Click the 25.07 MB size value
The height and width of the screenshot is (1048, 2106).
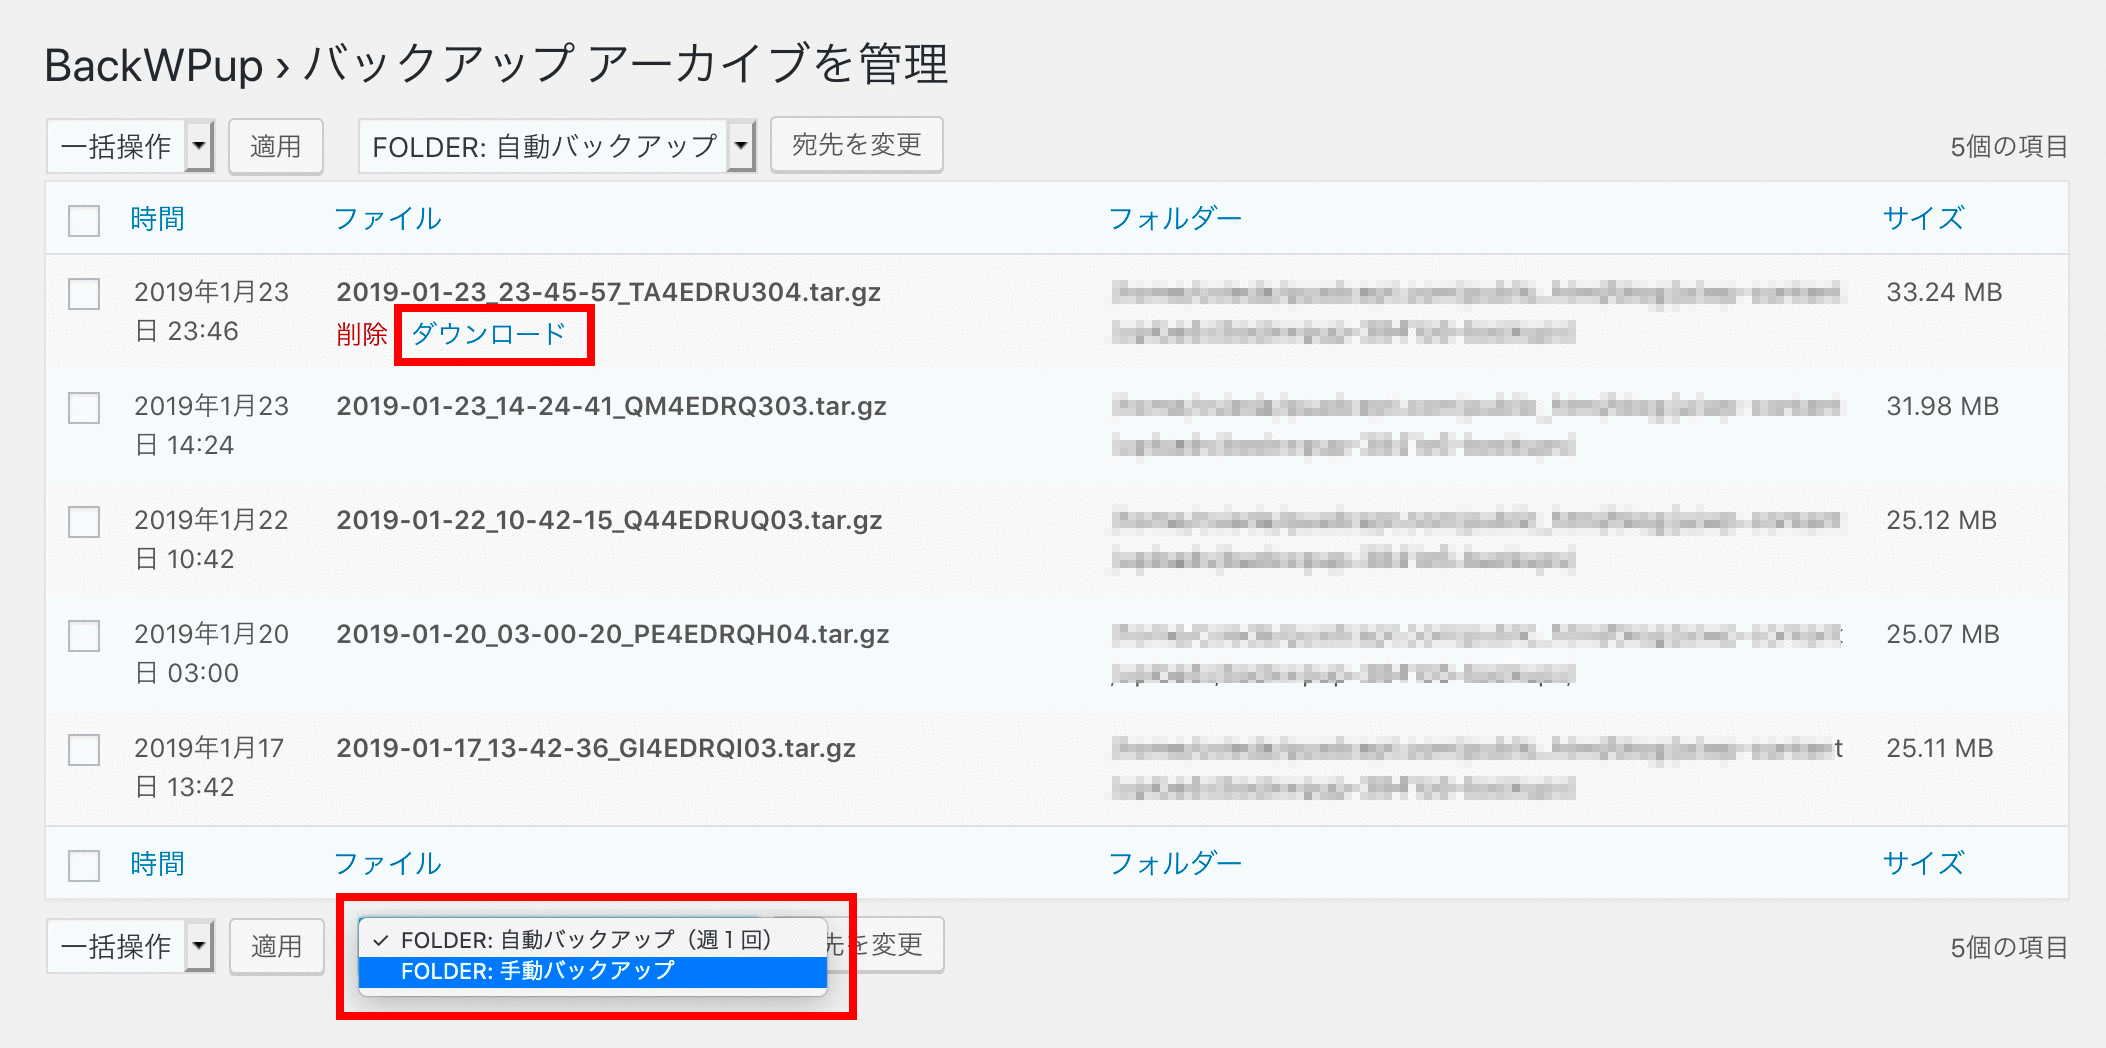(x=1943, y=634)
